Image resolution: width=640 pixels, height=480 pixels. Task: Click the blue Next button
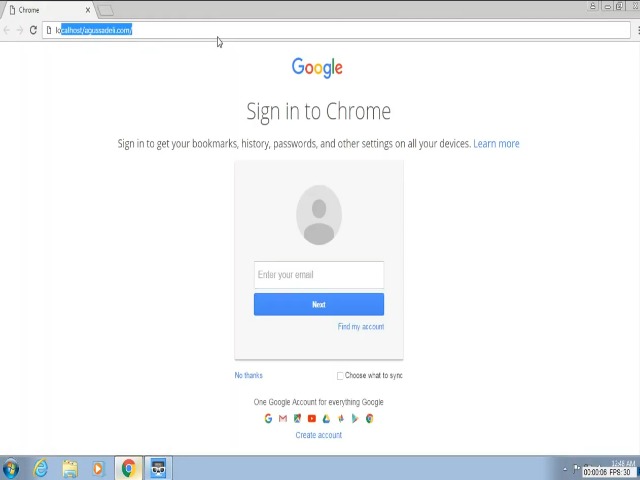(319, 304)
